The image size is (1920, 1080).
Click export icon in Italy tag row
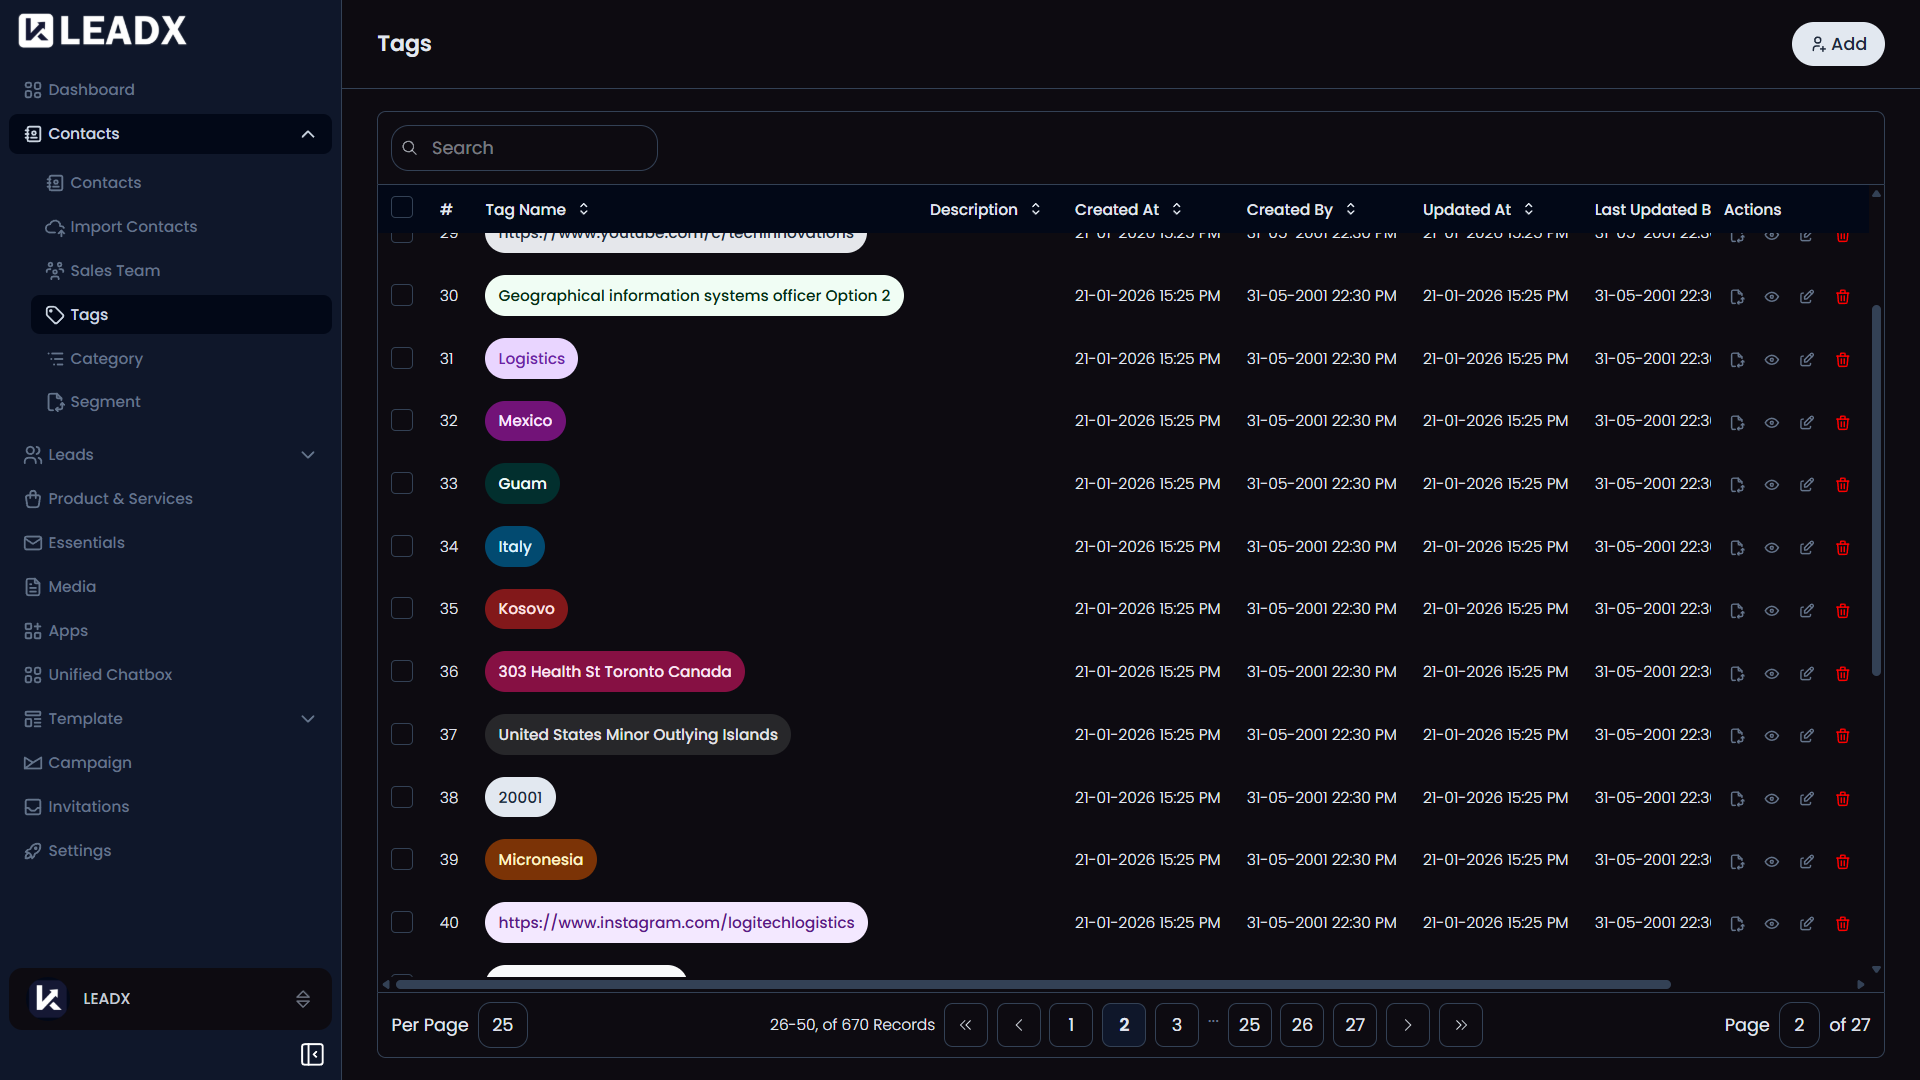coord(1737,548)
